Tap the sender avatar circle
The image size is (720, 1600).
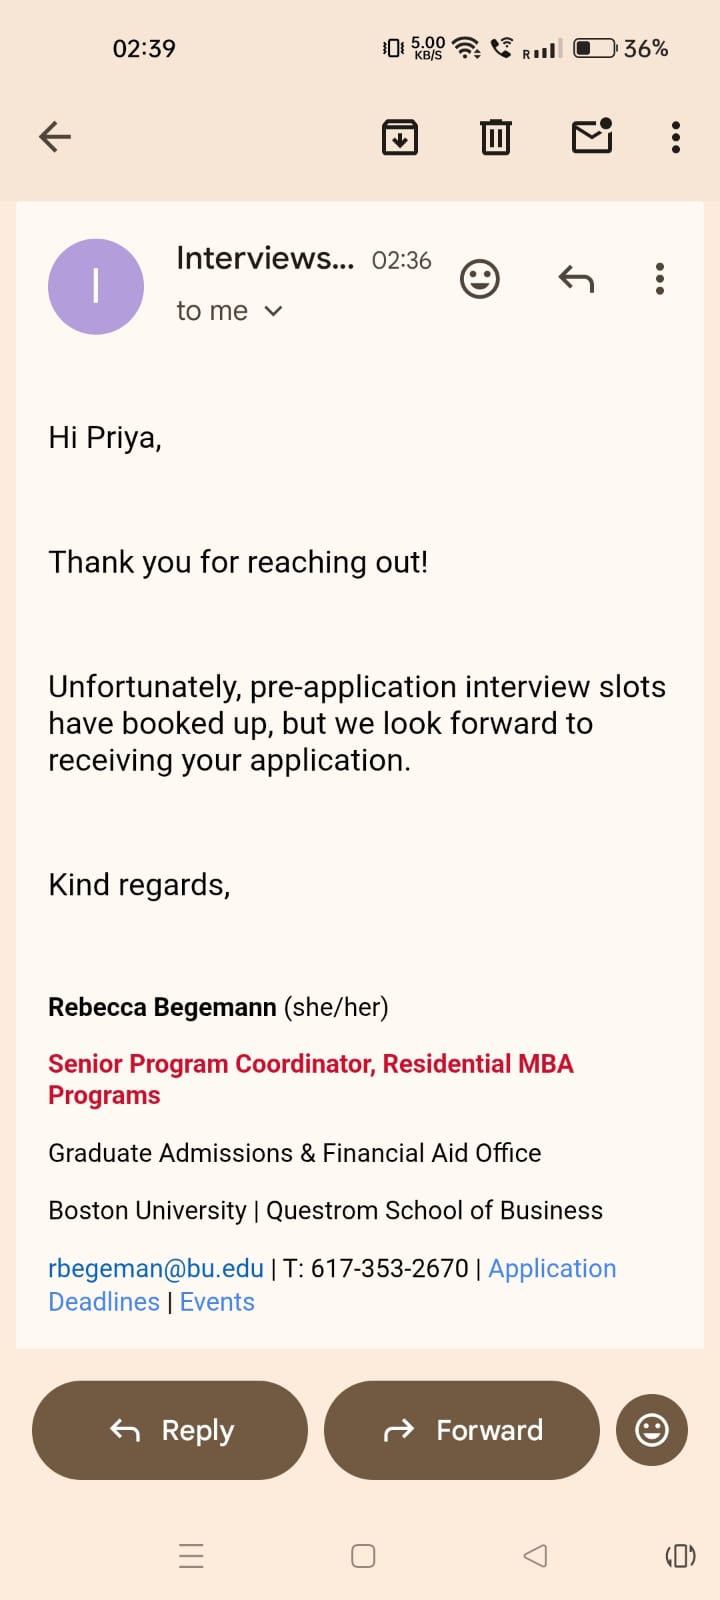tap(96, 287)
